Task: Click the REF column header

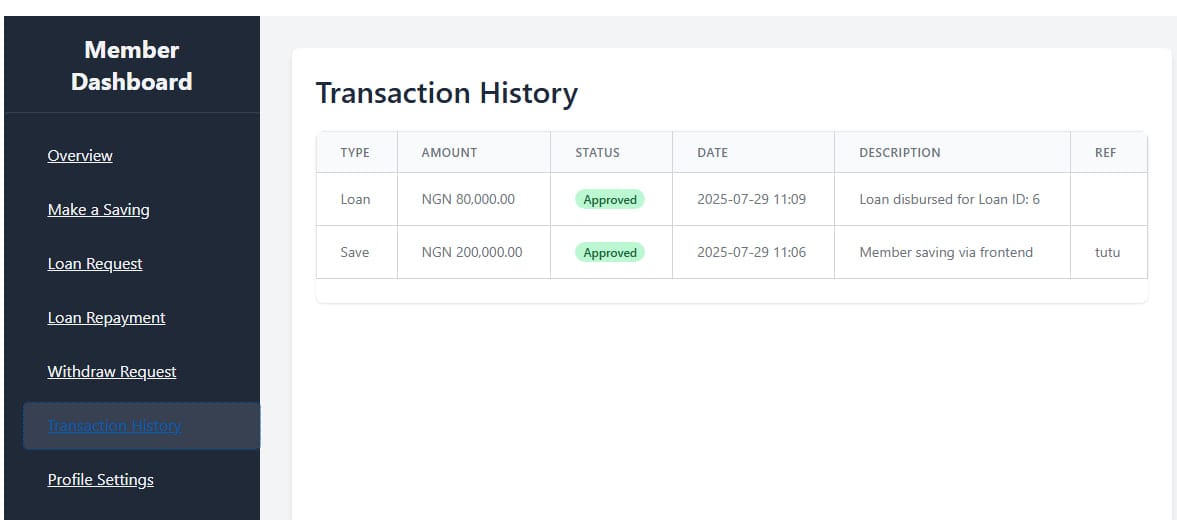Action: click(x=1105, y=153)
